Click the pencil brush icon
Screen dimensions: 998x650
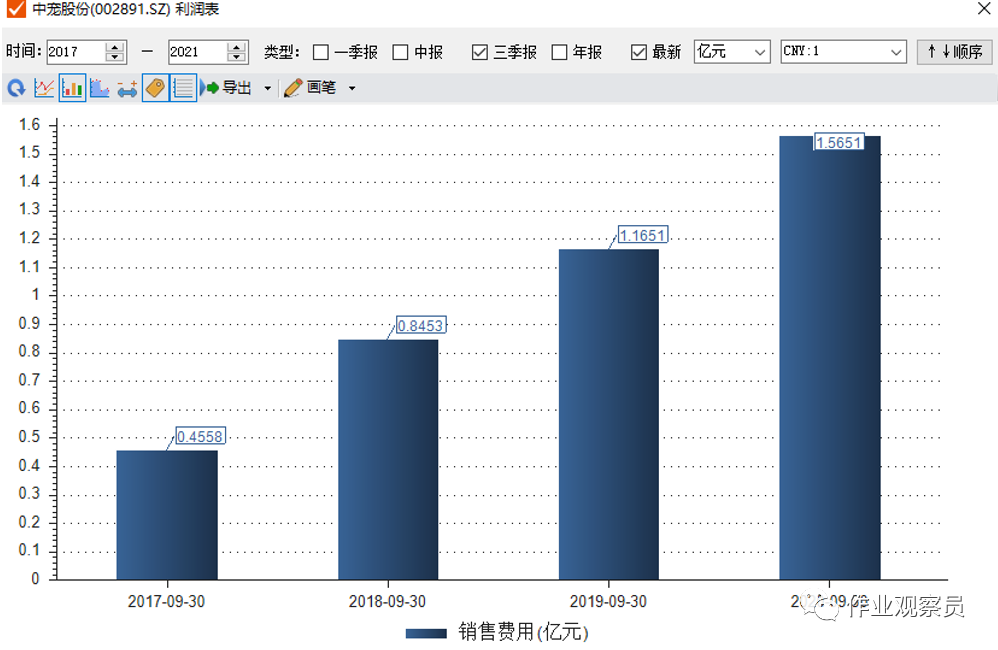[293, 88]
